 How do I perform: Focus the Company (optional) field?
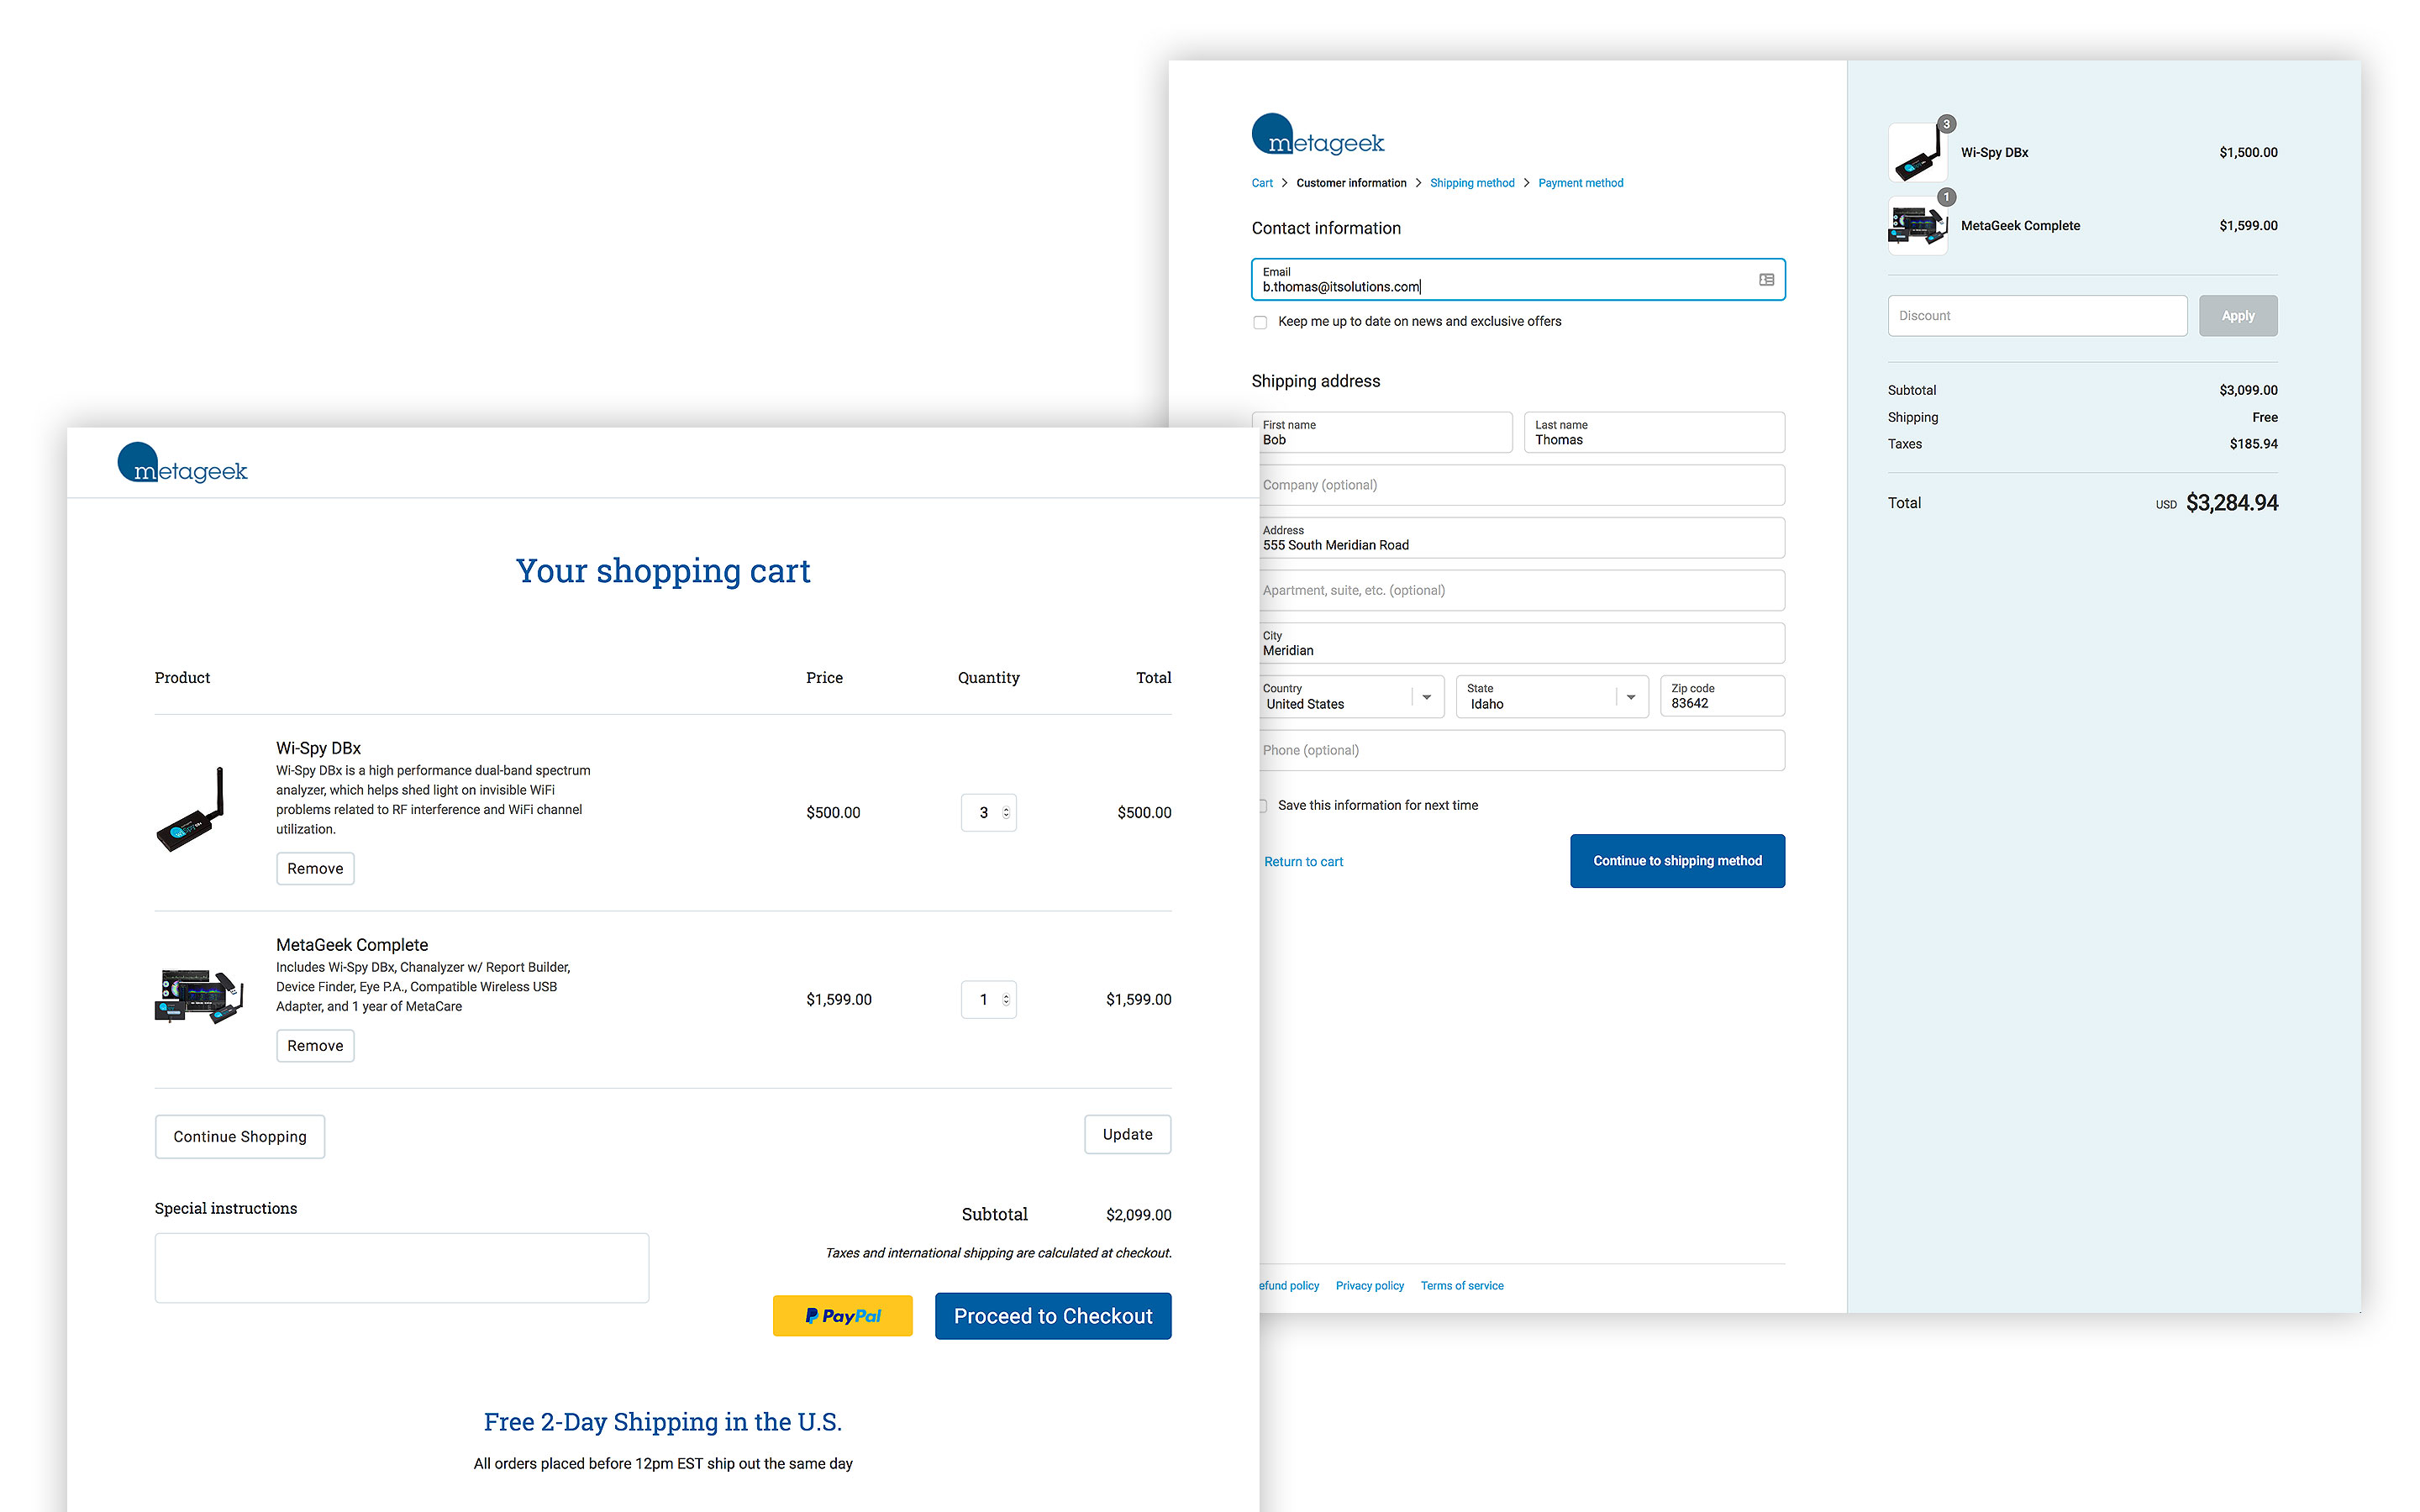(1522, 485)
